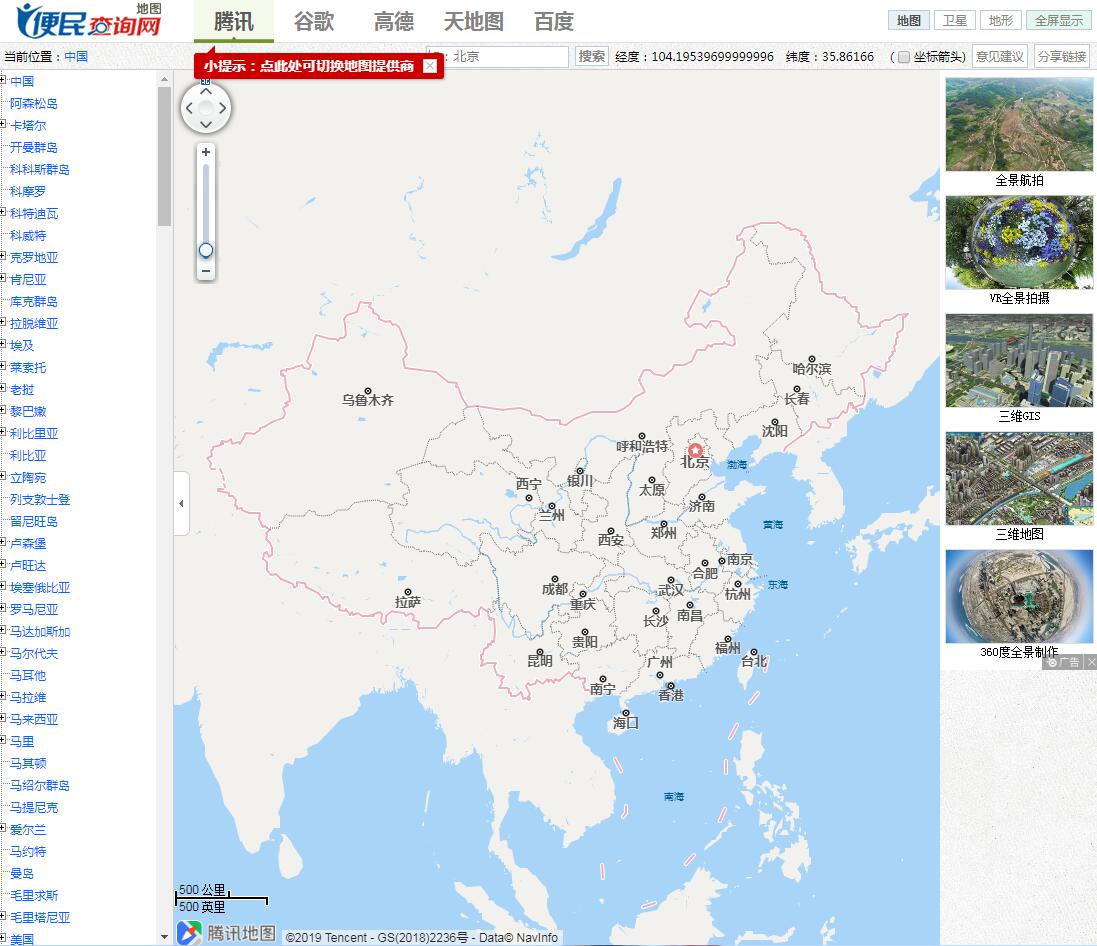This screenshot has height=946, width=1097.
Task: Select the 地图 view mode
Action: tap(909, 20)
